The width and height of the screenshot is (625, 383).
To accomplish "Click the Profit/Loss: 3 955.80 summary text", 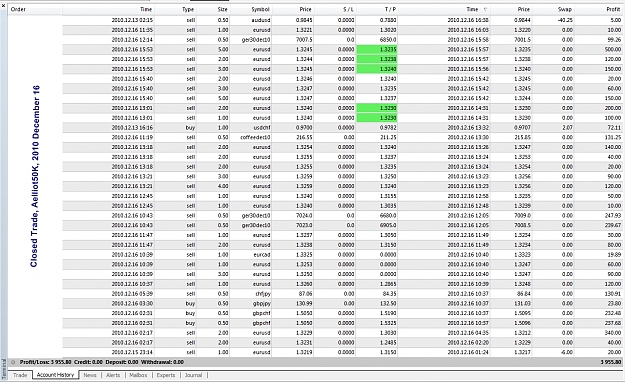I will pyautogui.click(x=45, y=362).
